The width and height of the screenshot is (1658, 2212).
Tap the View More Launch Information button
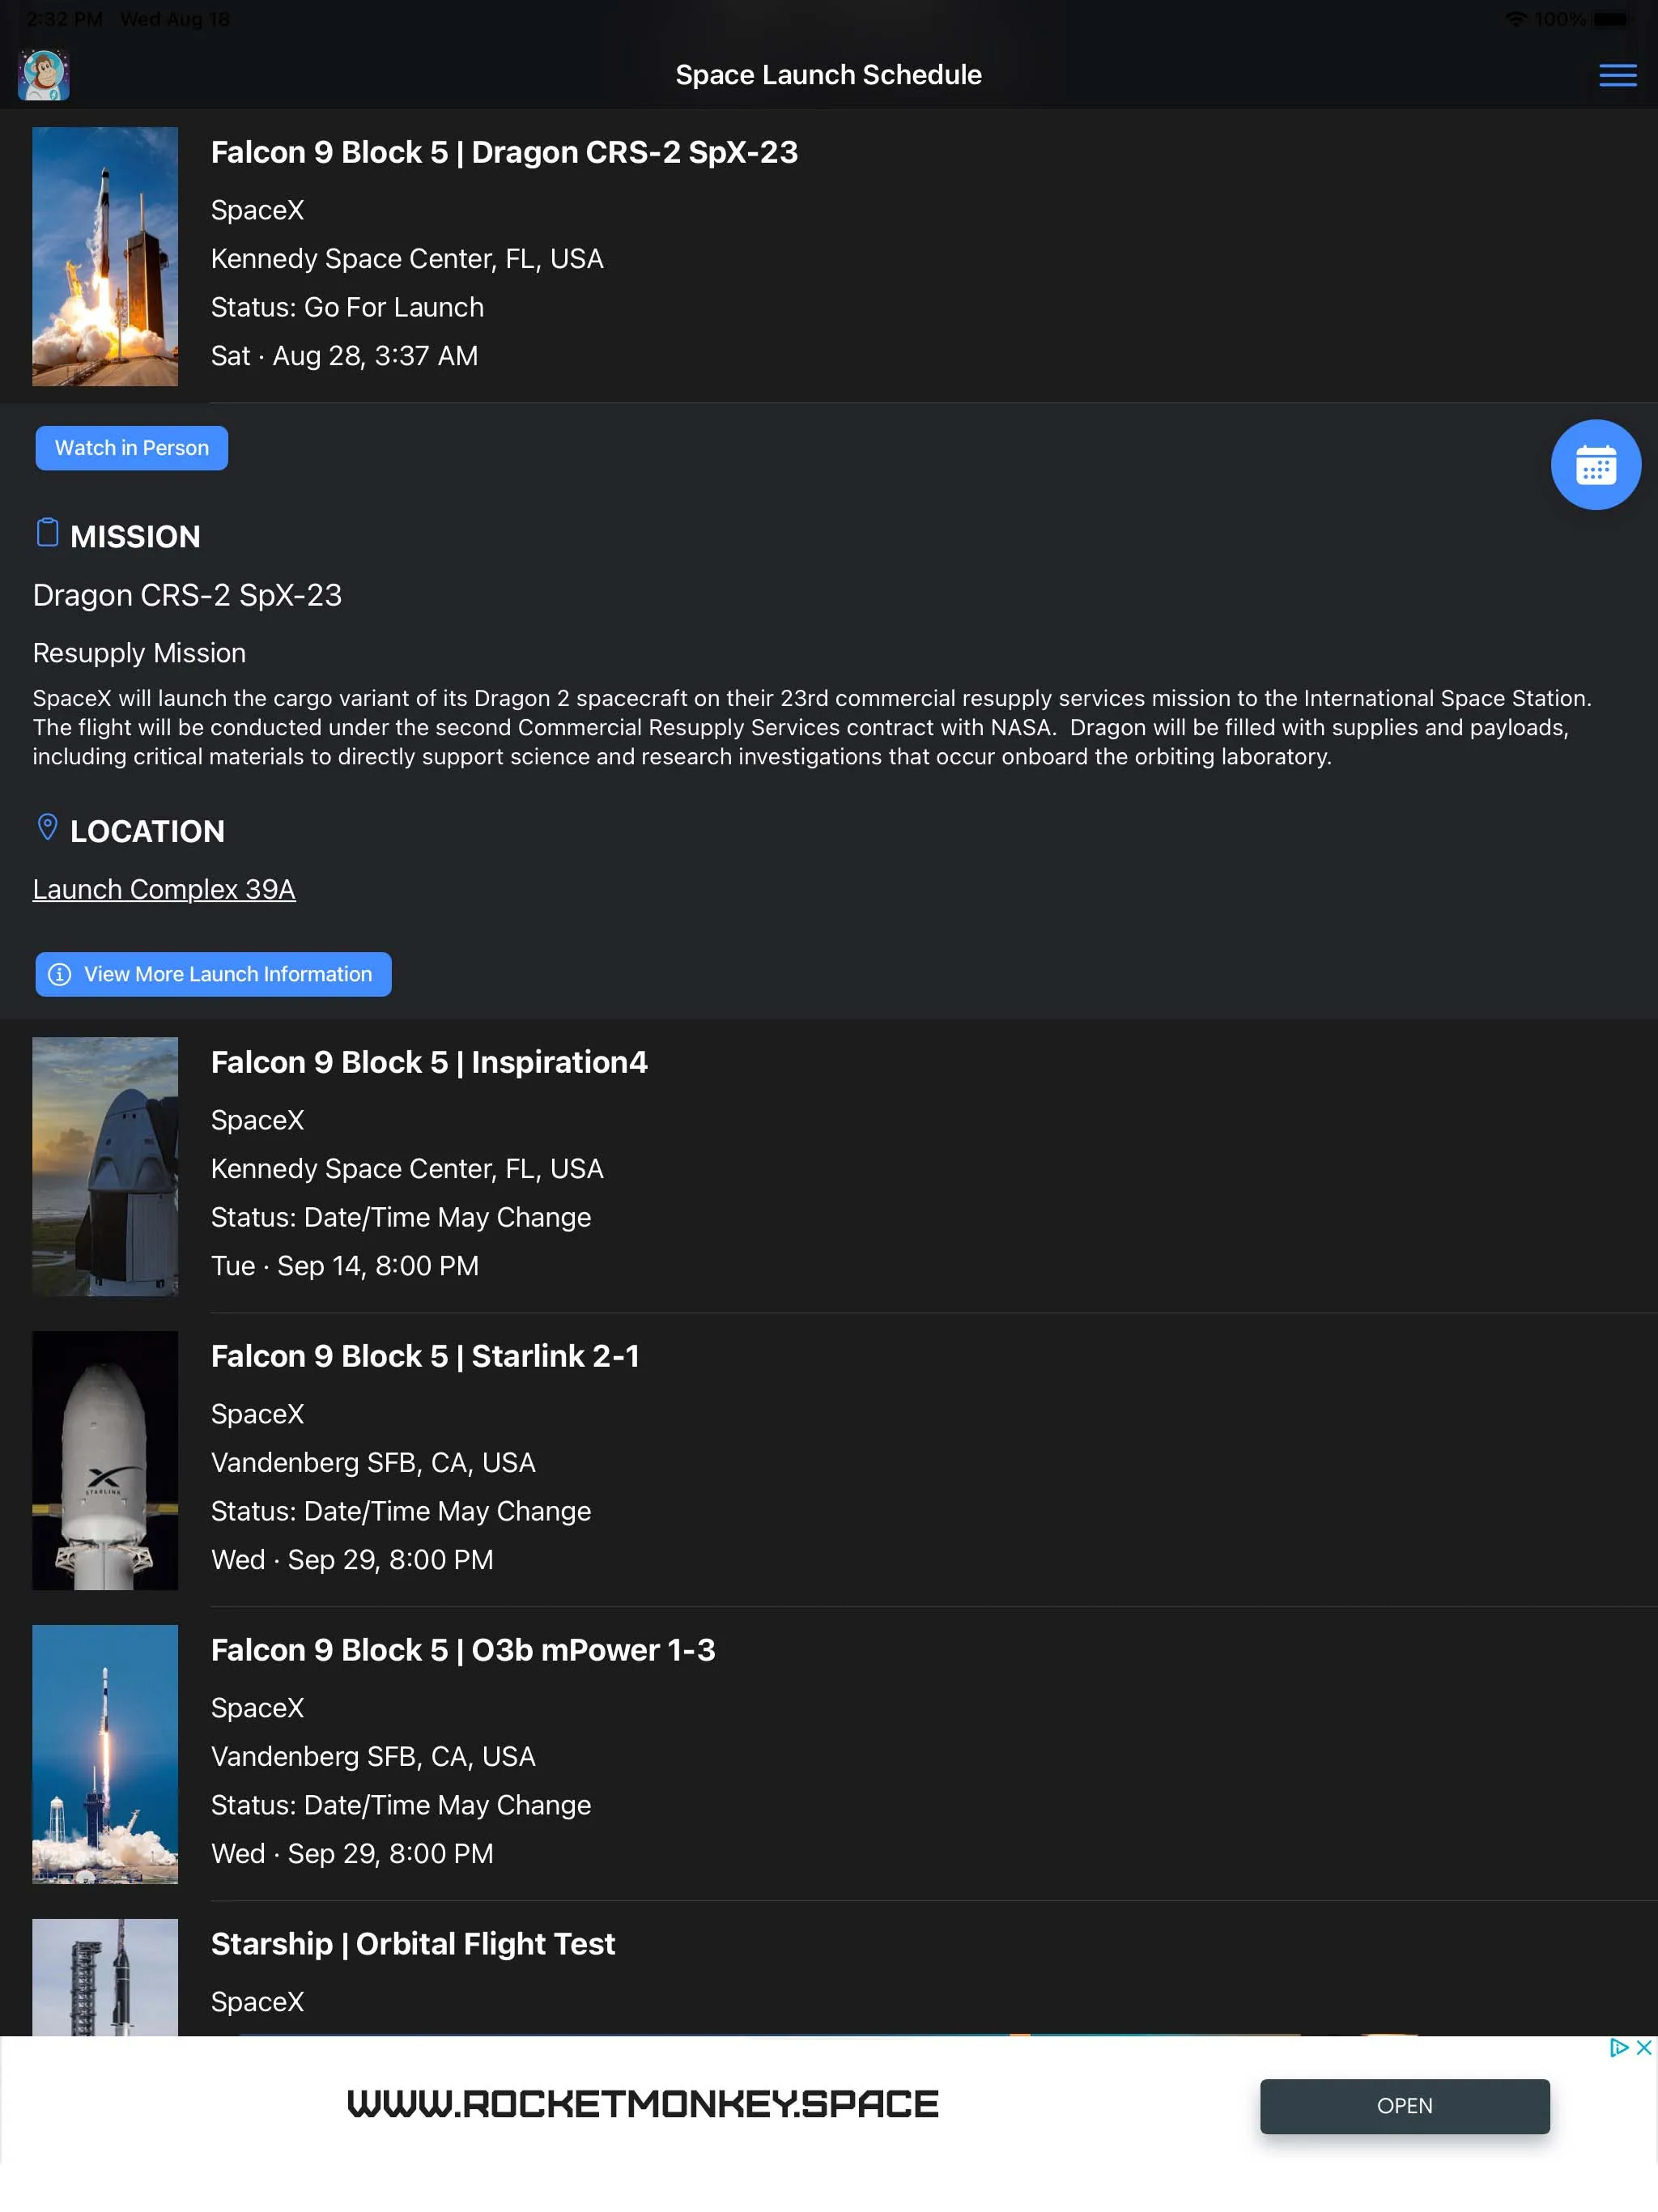210,972
